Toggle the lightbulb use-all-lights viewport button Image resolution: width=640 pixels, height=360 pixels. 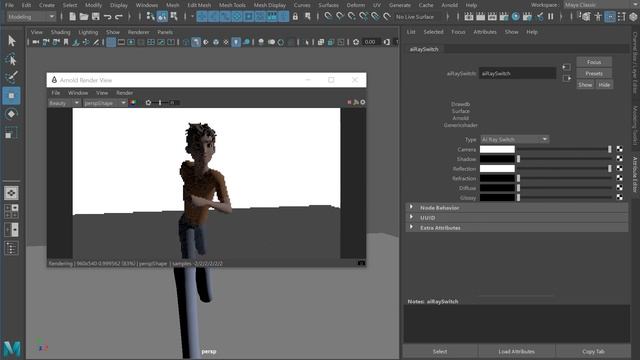[236, 42]
